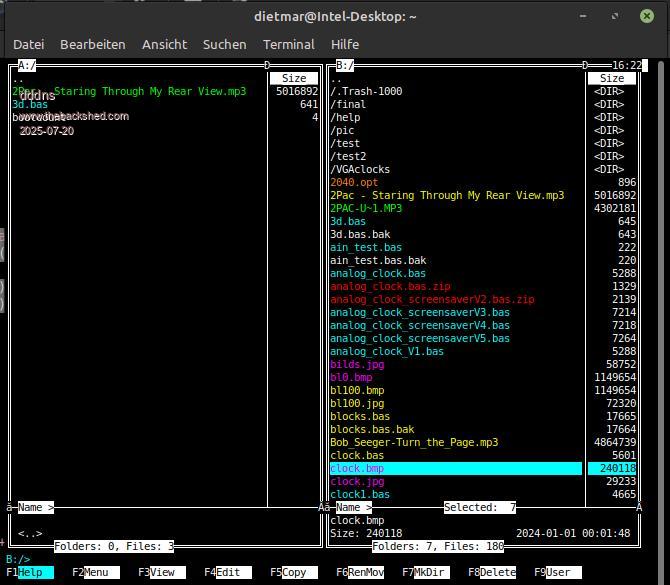The height and width of the screenshot is (585, 670).
Task: Click the F2 Menu button
Action: pos(96,573)
